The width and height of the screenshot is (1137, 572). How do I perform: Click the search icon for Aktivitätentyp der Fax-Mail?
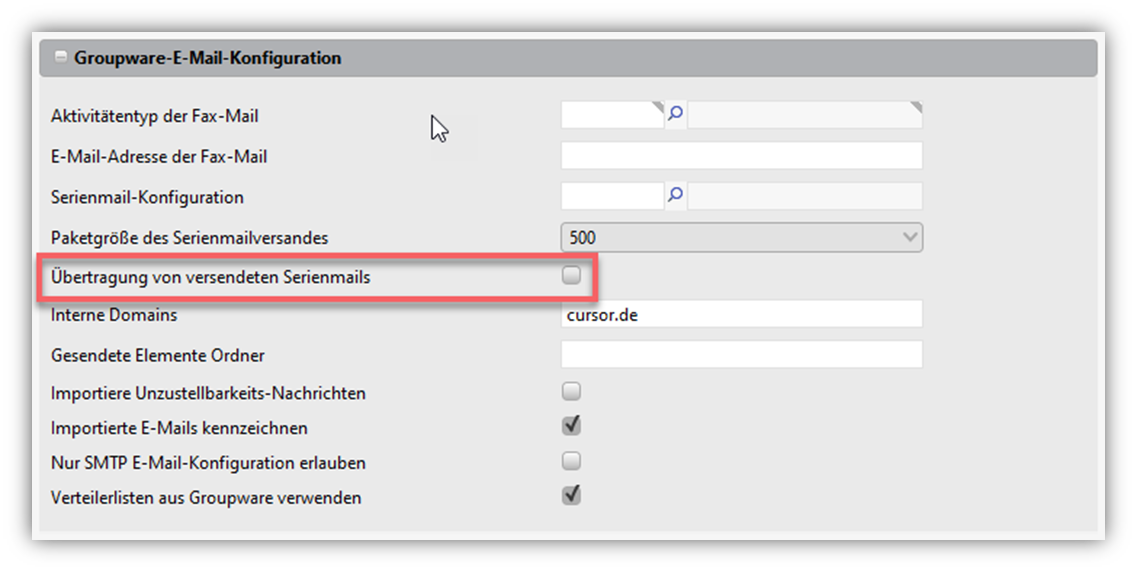point(675,115)
